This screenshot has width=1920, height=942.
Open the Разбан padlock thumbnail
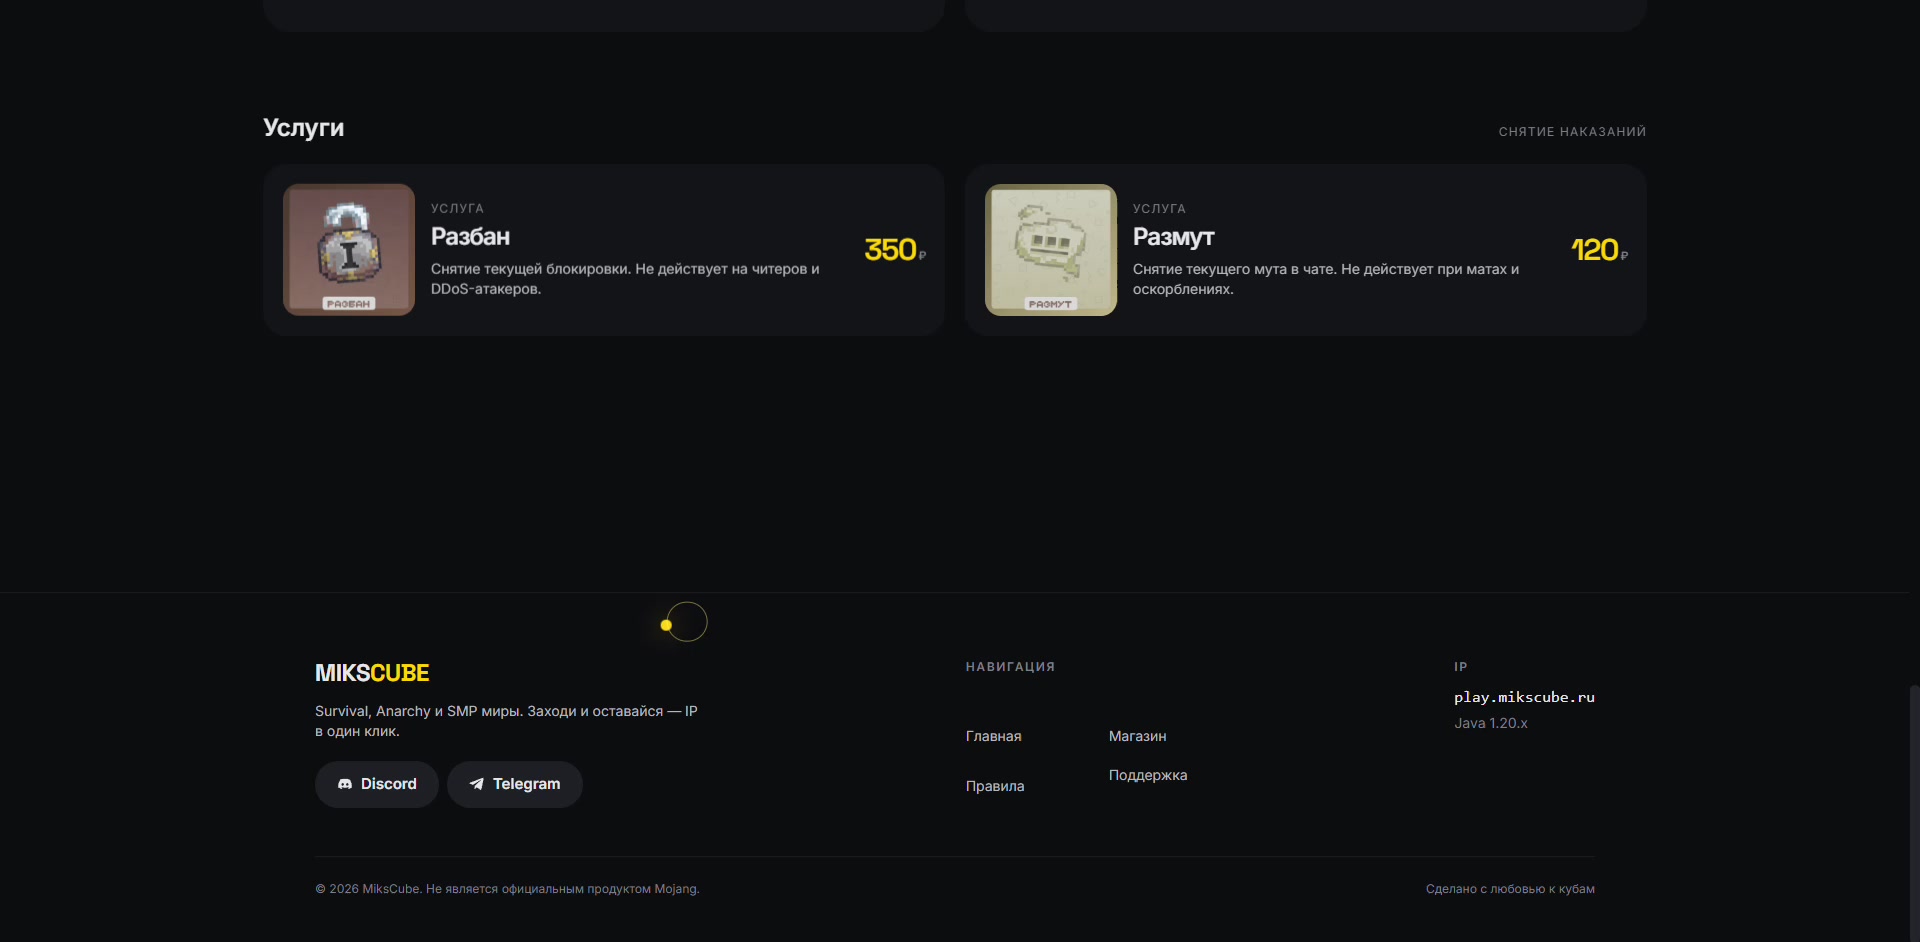[x=349, y=250]
